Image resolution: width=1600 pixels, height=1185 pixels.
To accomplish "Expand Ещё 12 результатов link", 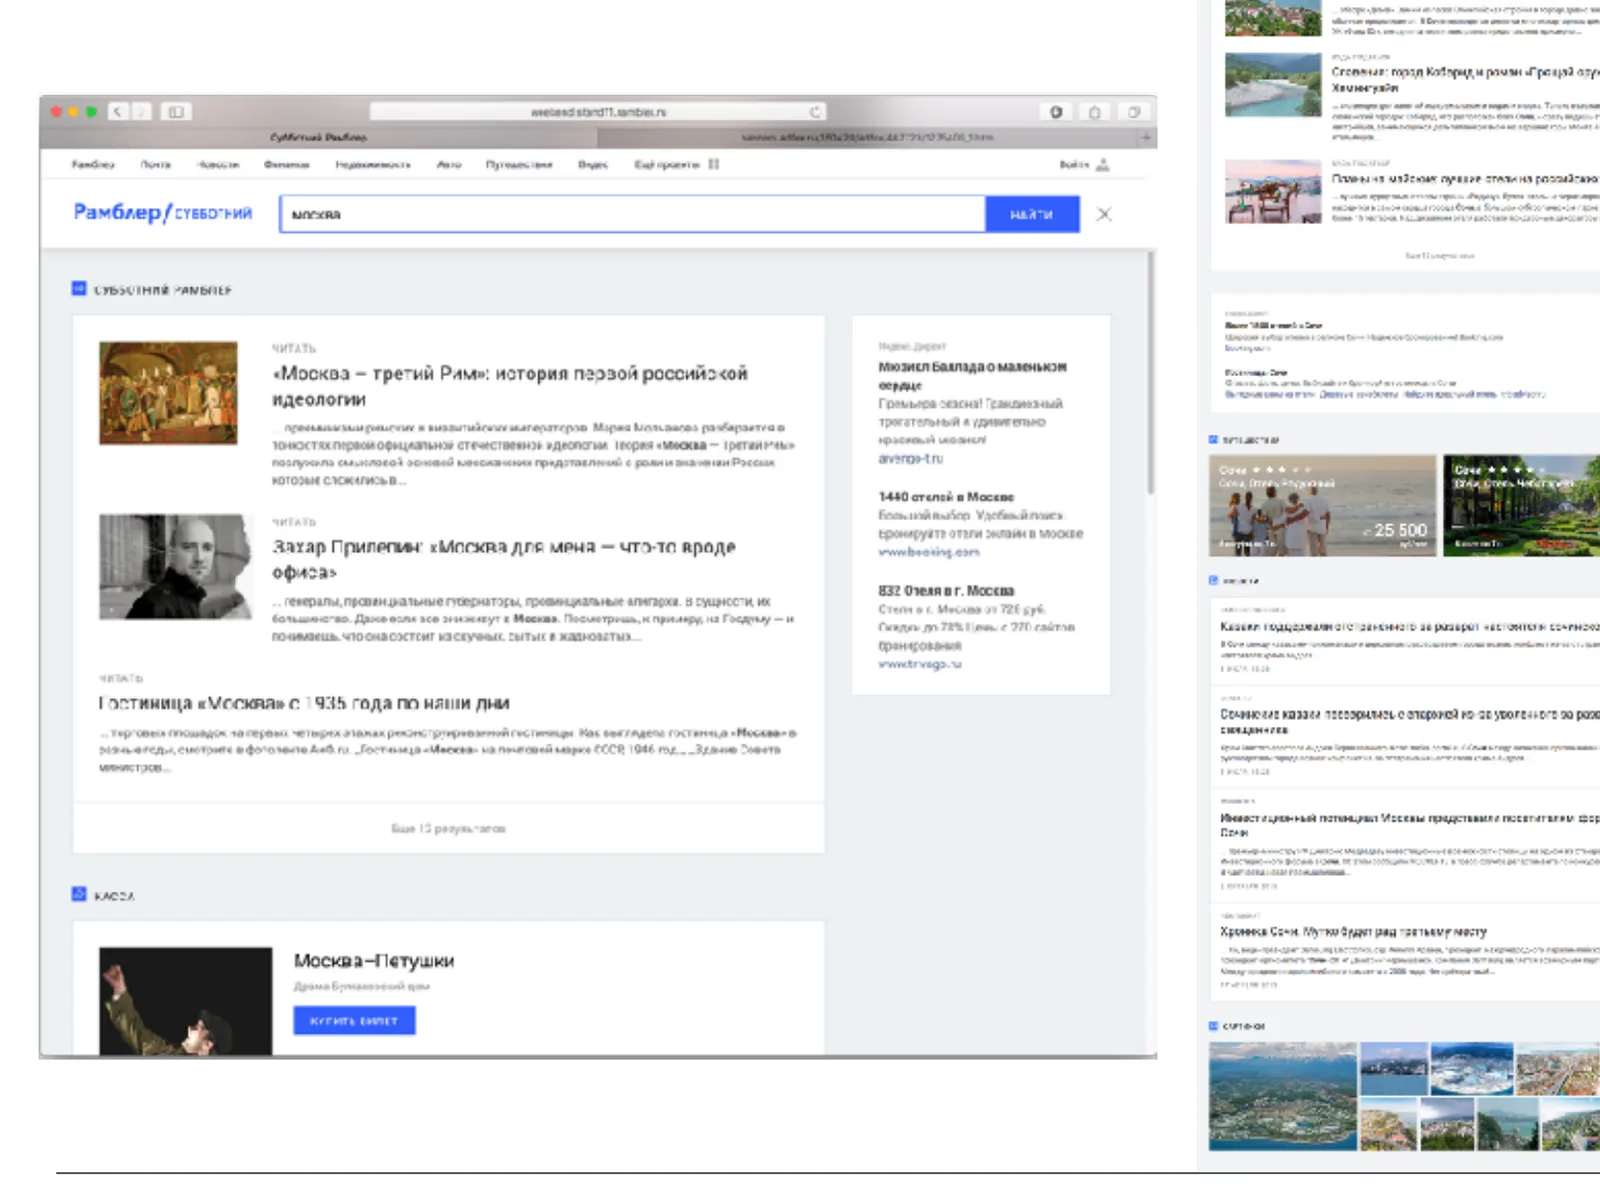I will pos(448,828).
